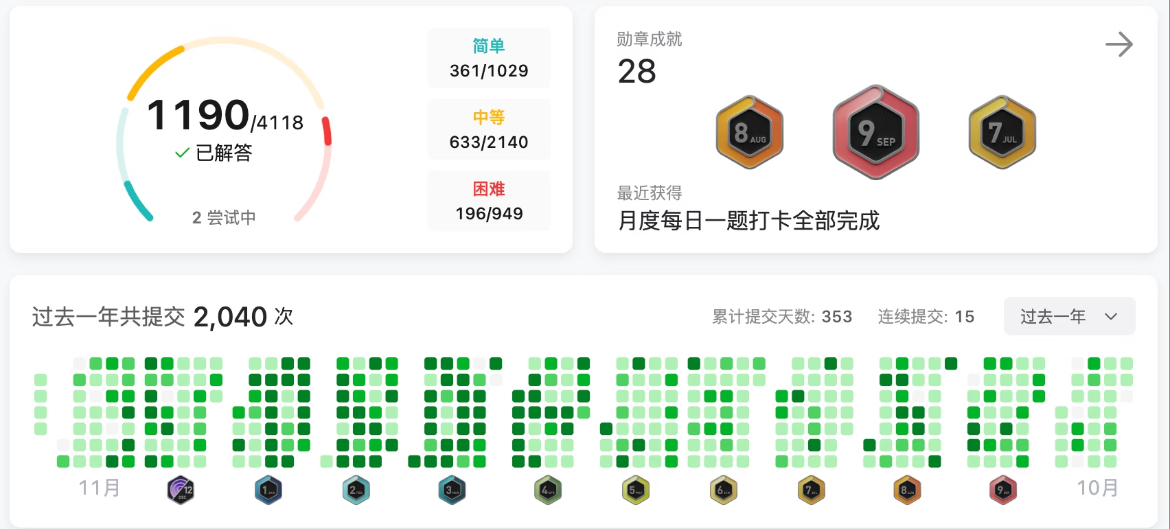Viewport: 1170px width, 529px height.
Task: Click the red hard segment of progress ring
Action: click(x=327, y=130)
